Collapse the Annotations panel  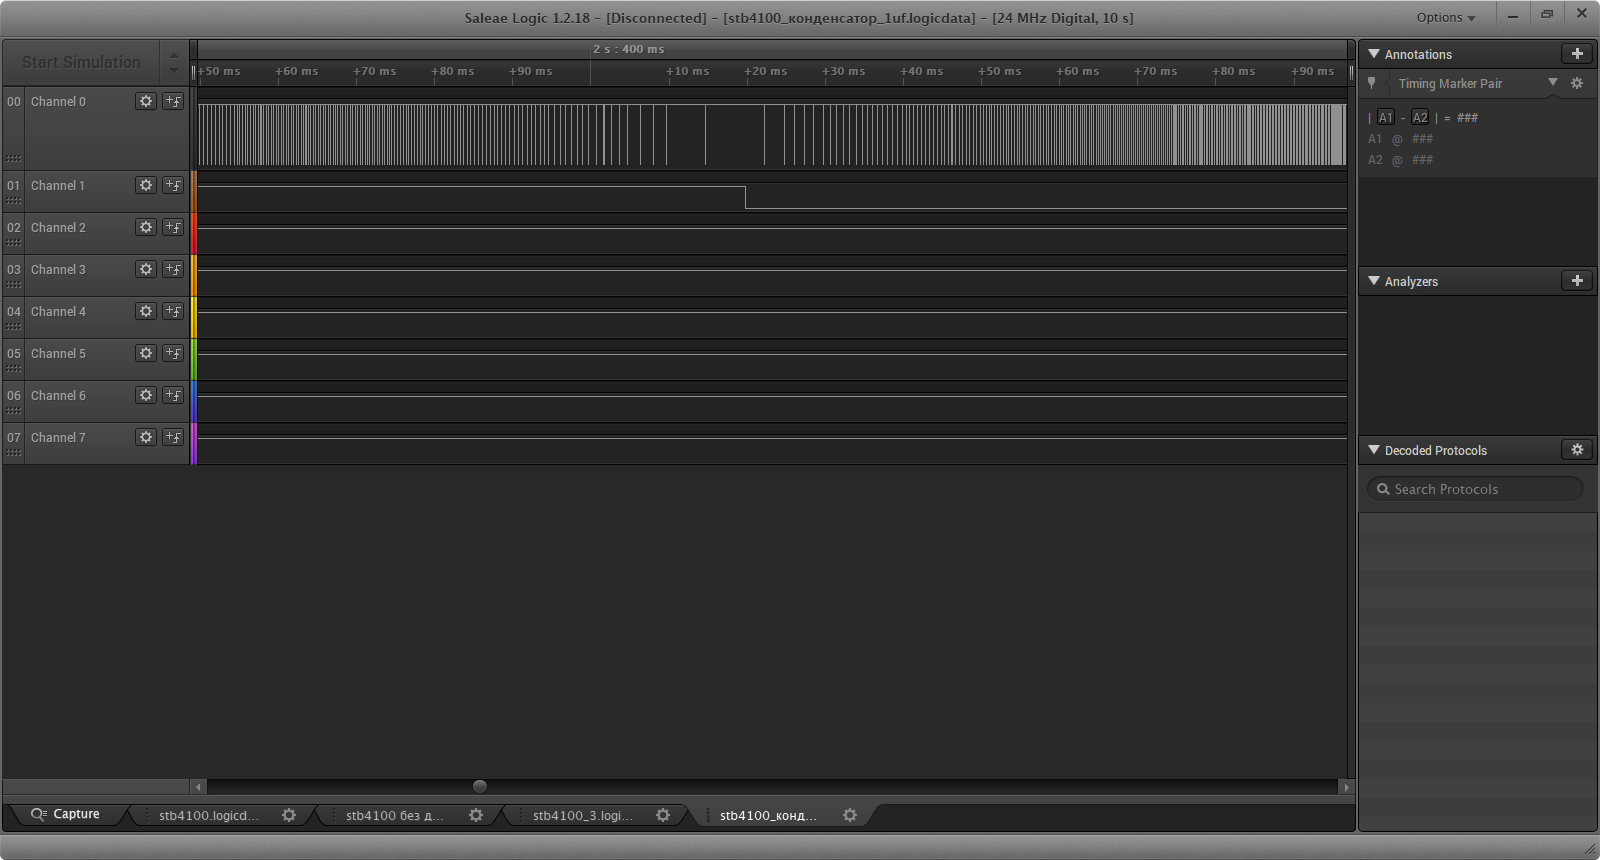(x=1374, y=54)
